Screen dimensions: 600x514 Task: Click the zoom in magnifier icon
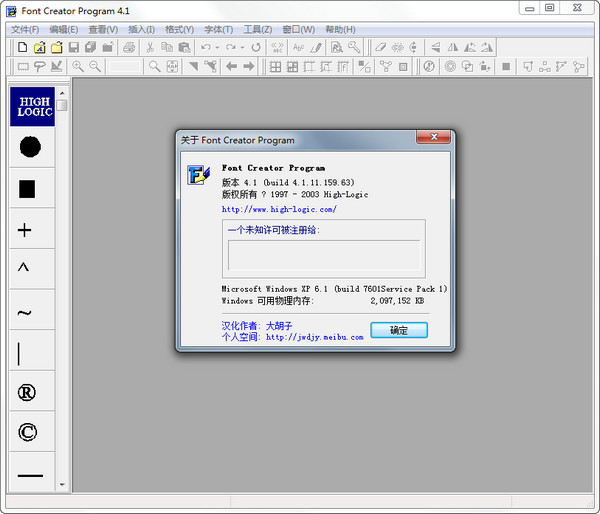tap(78, 66)
